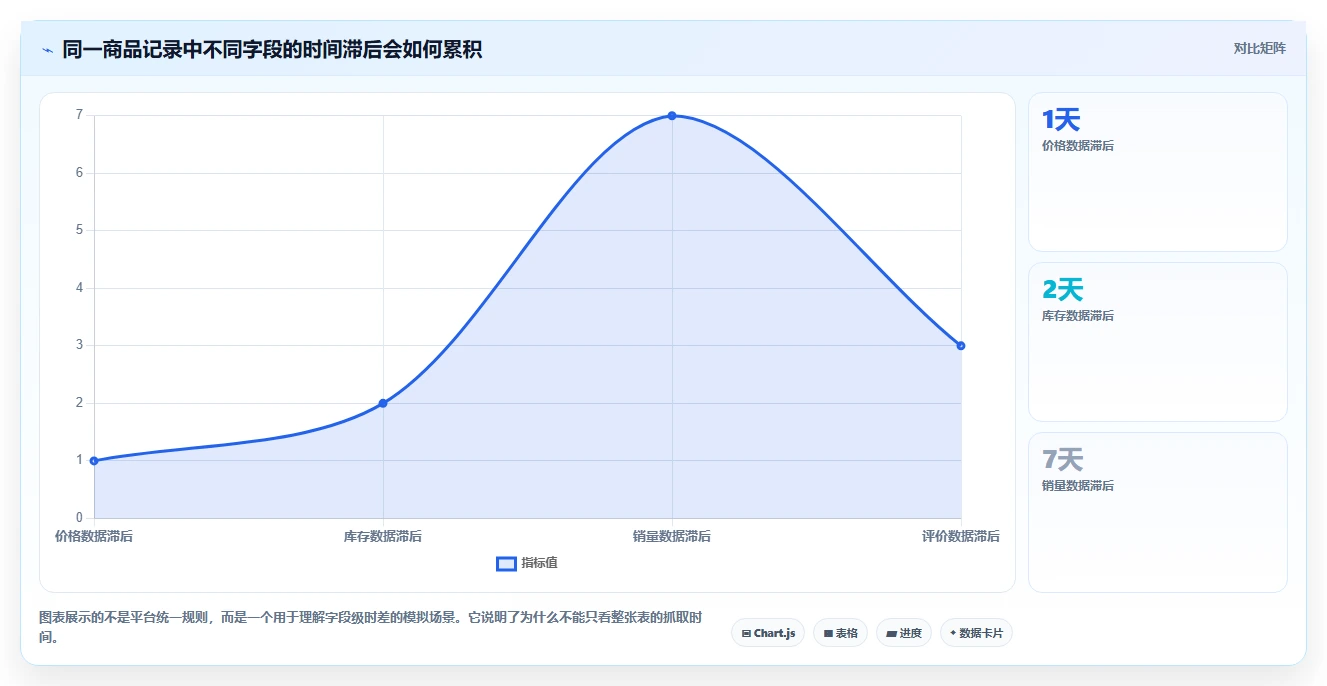This screenshot has width=1327, height=686.
Task: Click the chart data point at 评价数据滞后
Action: (x=961, y=346)
